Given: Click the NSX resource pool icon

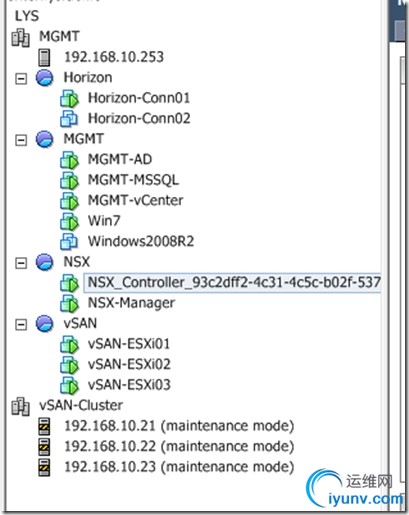Looking at the screenshot, I should click(45, 262).
